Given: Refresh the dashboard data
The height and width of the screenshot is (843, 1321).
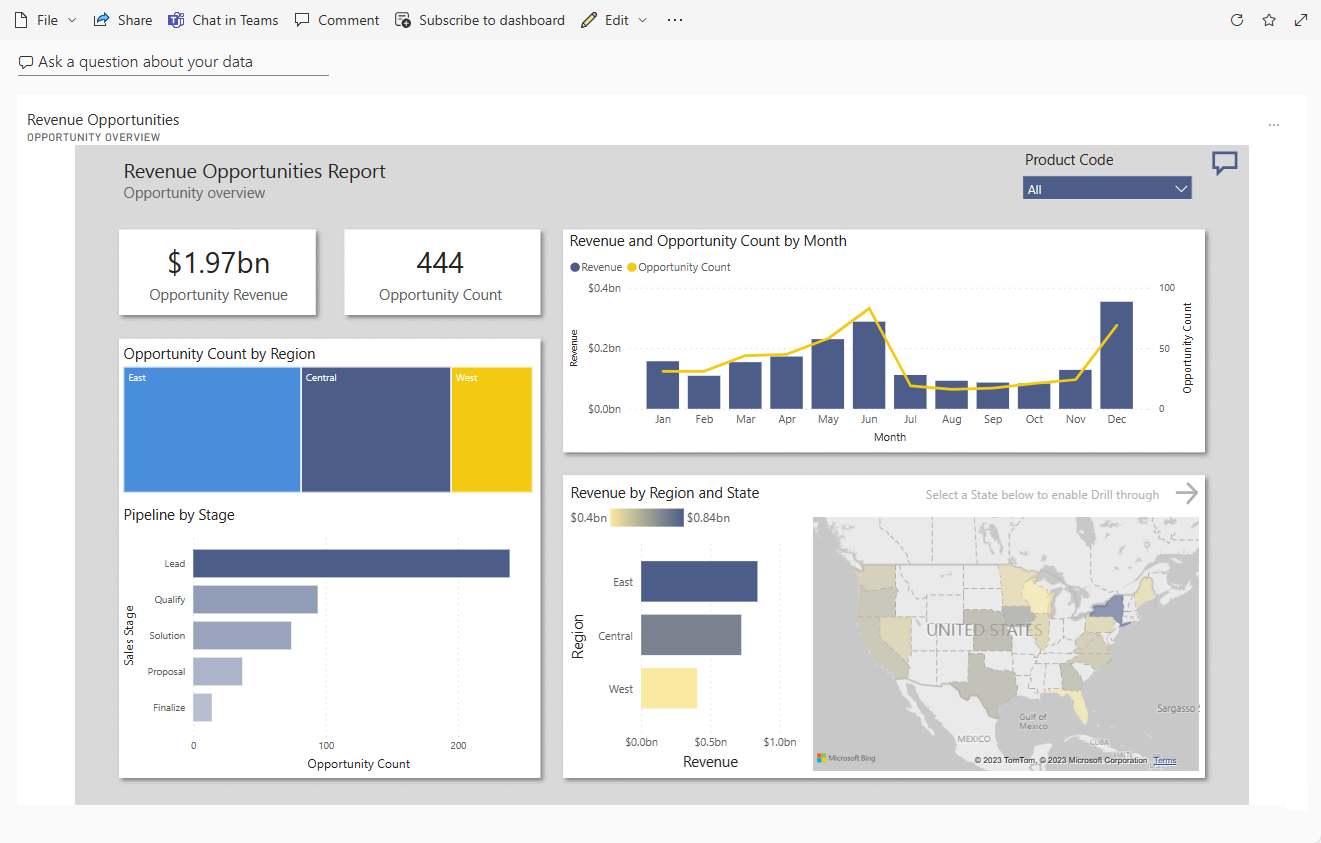Looking at the screenshot, I should [1237, 19].
